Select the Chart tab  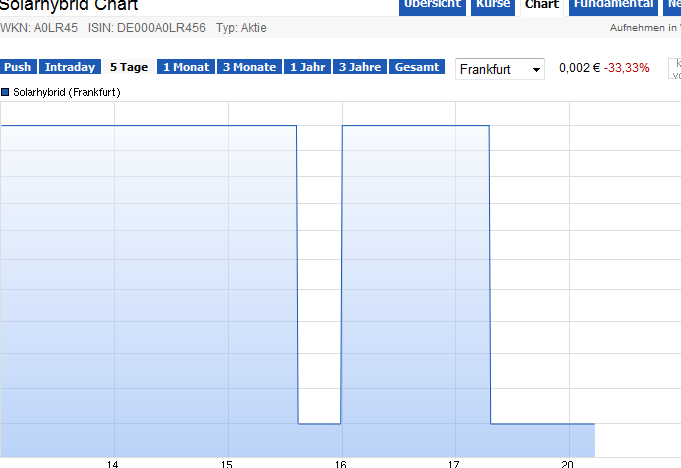pyautogui.click(x=542, y=5)
